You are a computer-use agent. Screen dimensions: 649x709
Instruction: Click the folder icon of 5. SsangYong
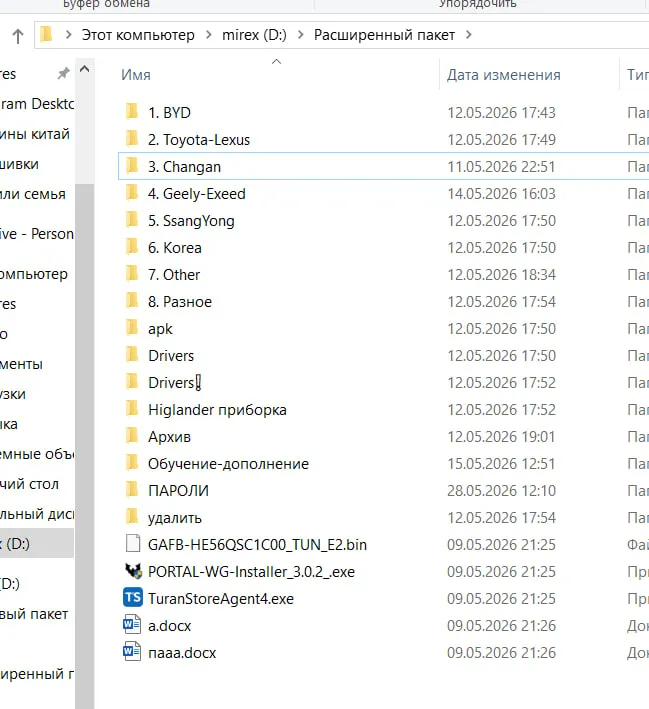click(132, 220)
